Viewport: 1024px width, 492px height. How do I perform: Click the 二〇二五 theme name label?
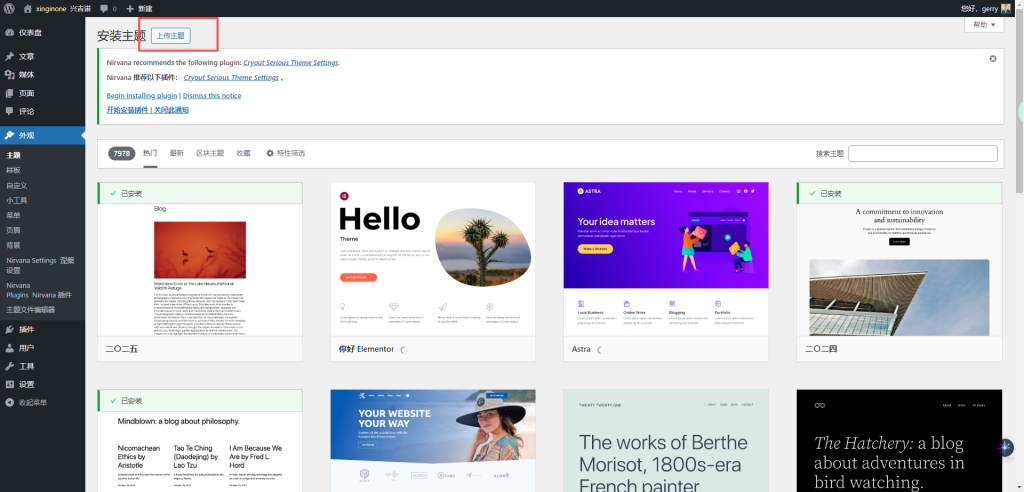[121, 350]
